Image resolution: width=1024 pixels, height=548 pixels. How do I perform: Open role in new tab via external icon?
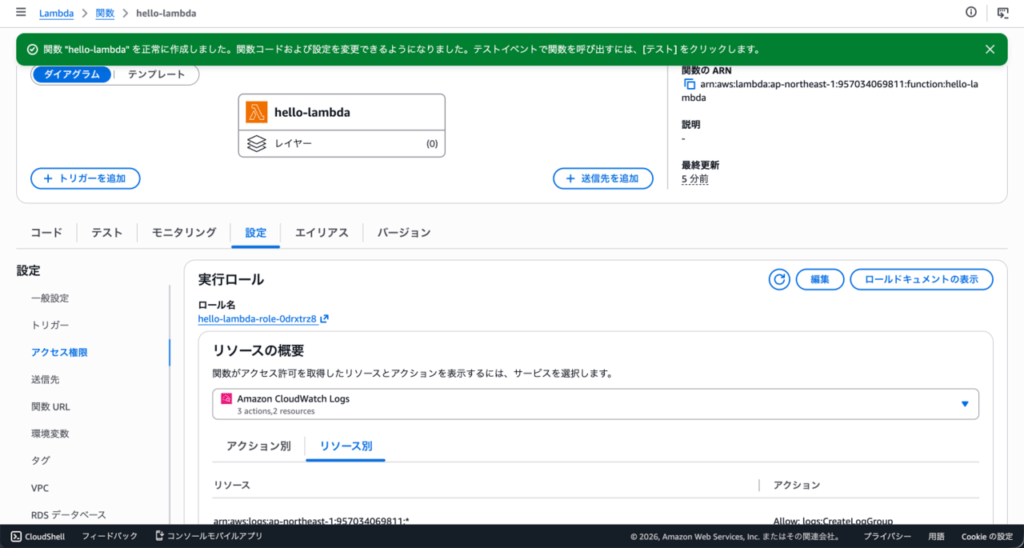pyautogui.click(x=325, y=319)
